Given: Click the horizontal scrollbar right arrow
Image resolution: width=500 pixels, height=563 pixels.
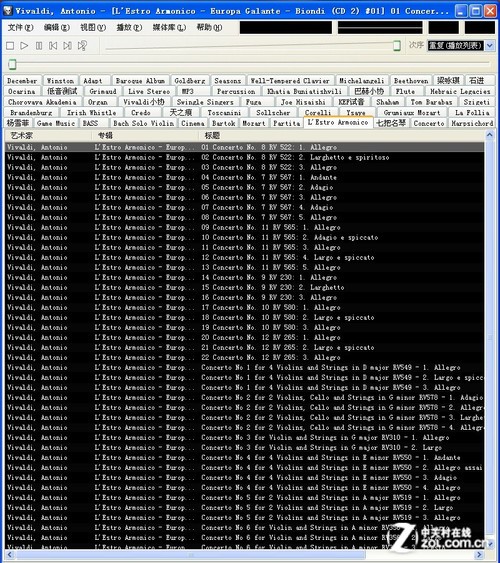Looking at the screenshot, I should [479, 554].
